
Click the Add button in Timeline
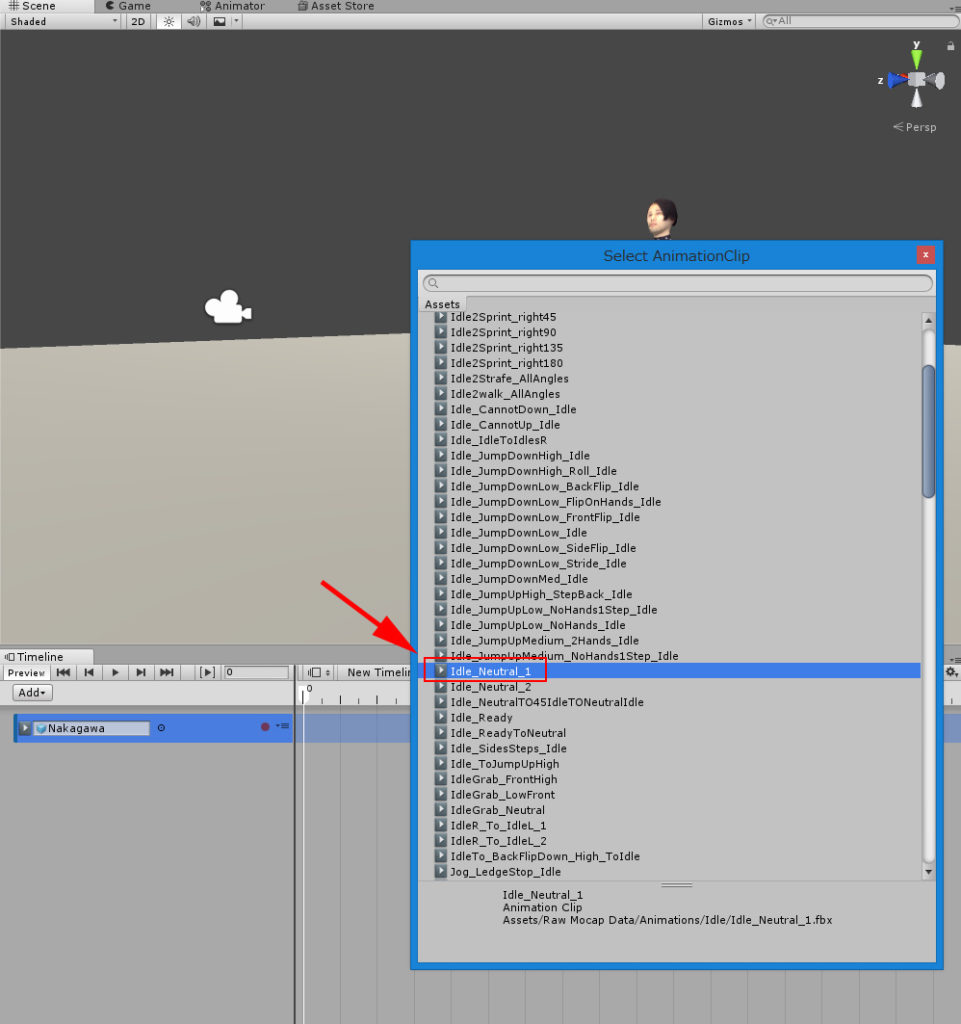pyautogui.click(x=30, y=692)
